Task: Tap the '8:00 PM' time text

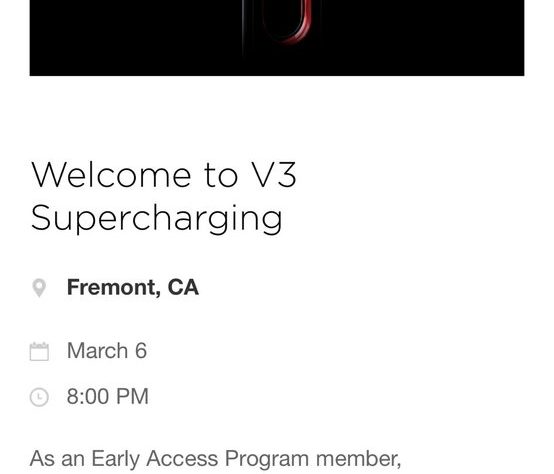Action: click(x=107, y=396)
